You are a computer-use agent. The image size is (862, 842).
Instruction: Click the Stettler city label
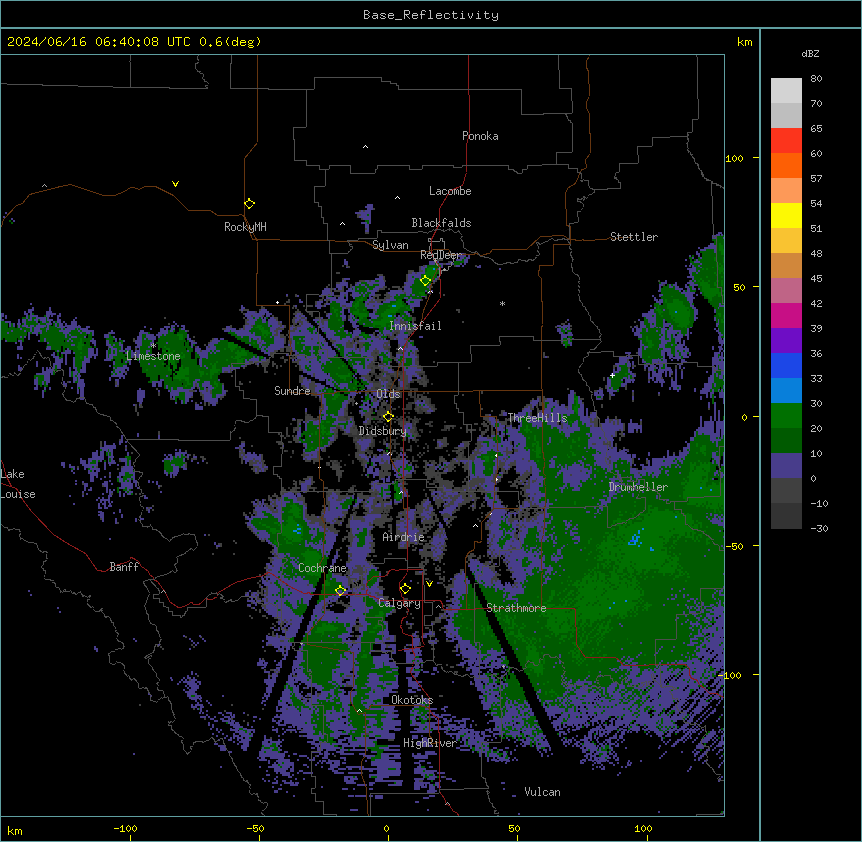[634, 237]
